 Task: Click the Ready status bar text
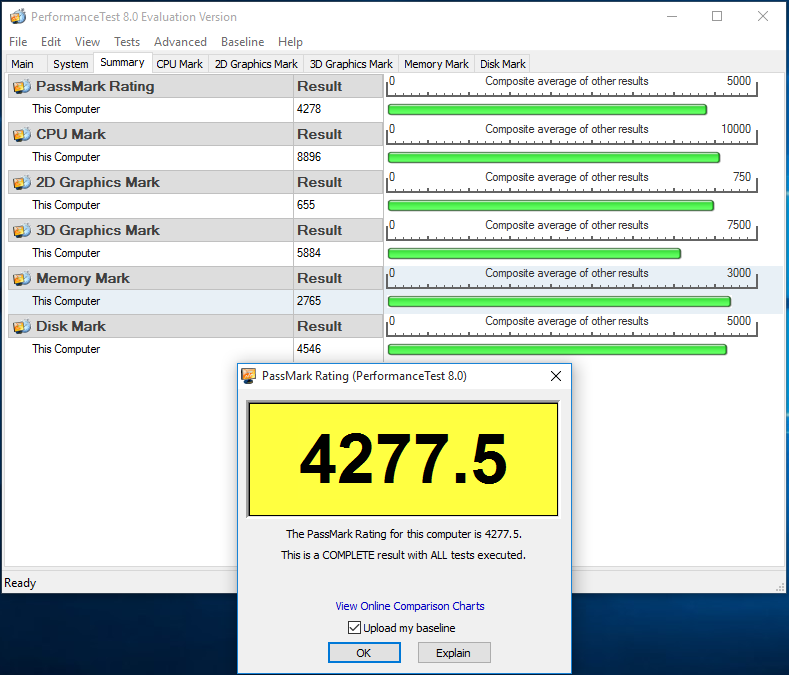(20, 583)
